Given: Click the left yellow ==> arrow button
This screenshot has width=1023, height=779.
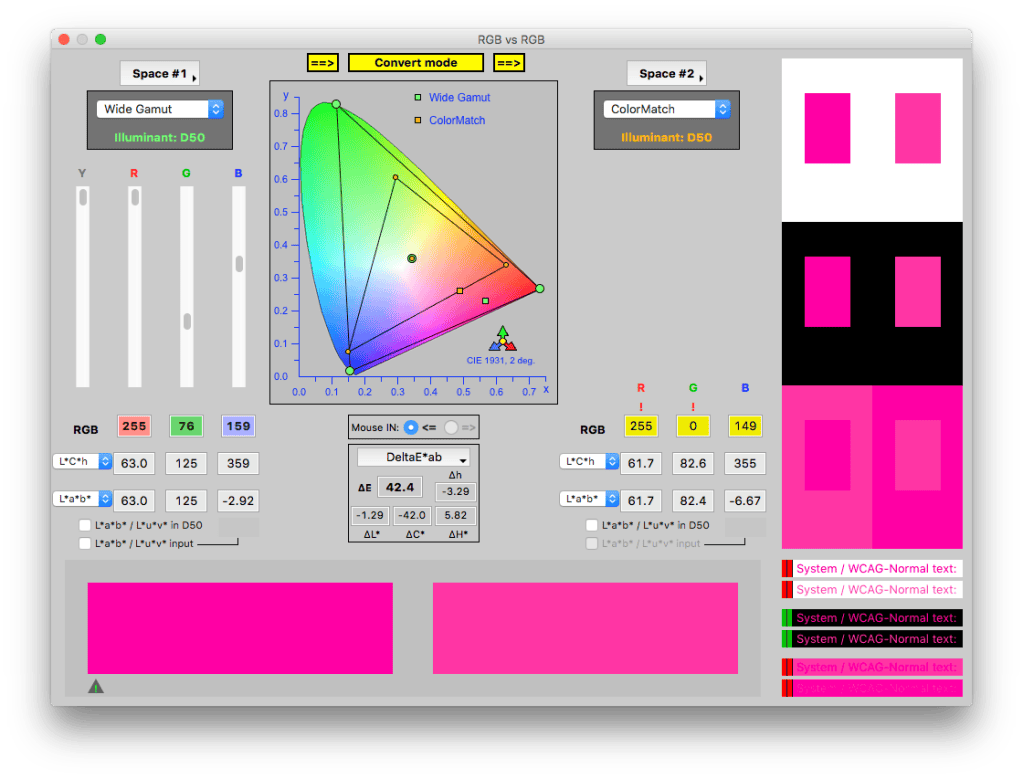Looking at the screenshot, I should coord(322,63).
